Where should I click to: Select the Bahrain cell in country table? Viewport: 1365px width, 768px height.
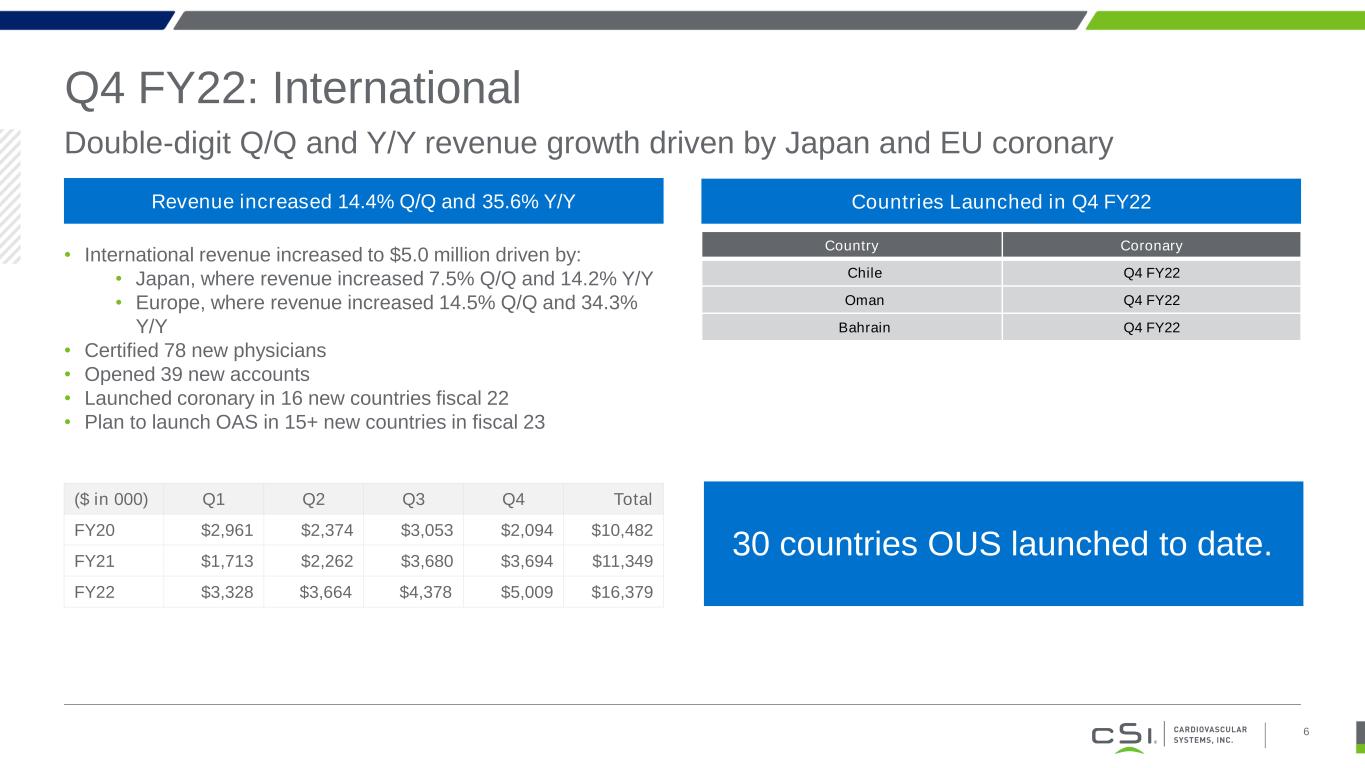[851, 327]
